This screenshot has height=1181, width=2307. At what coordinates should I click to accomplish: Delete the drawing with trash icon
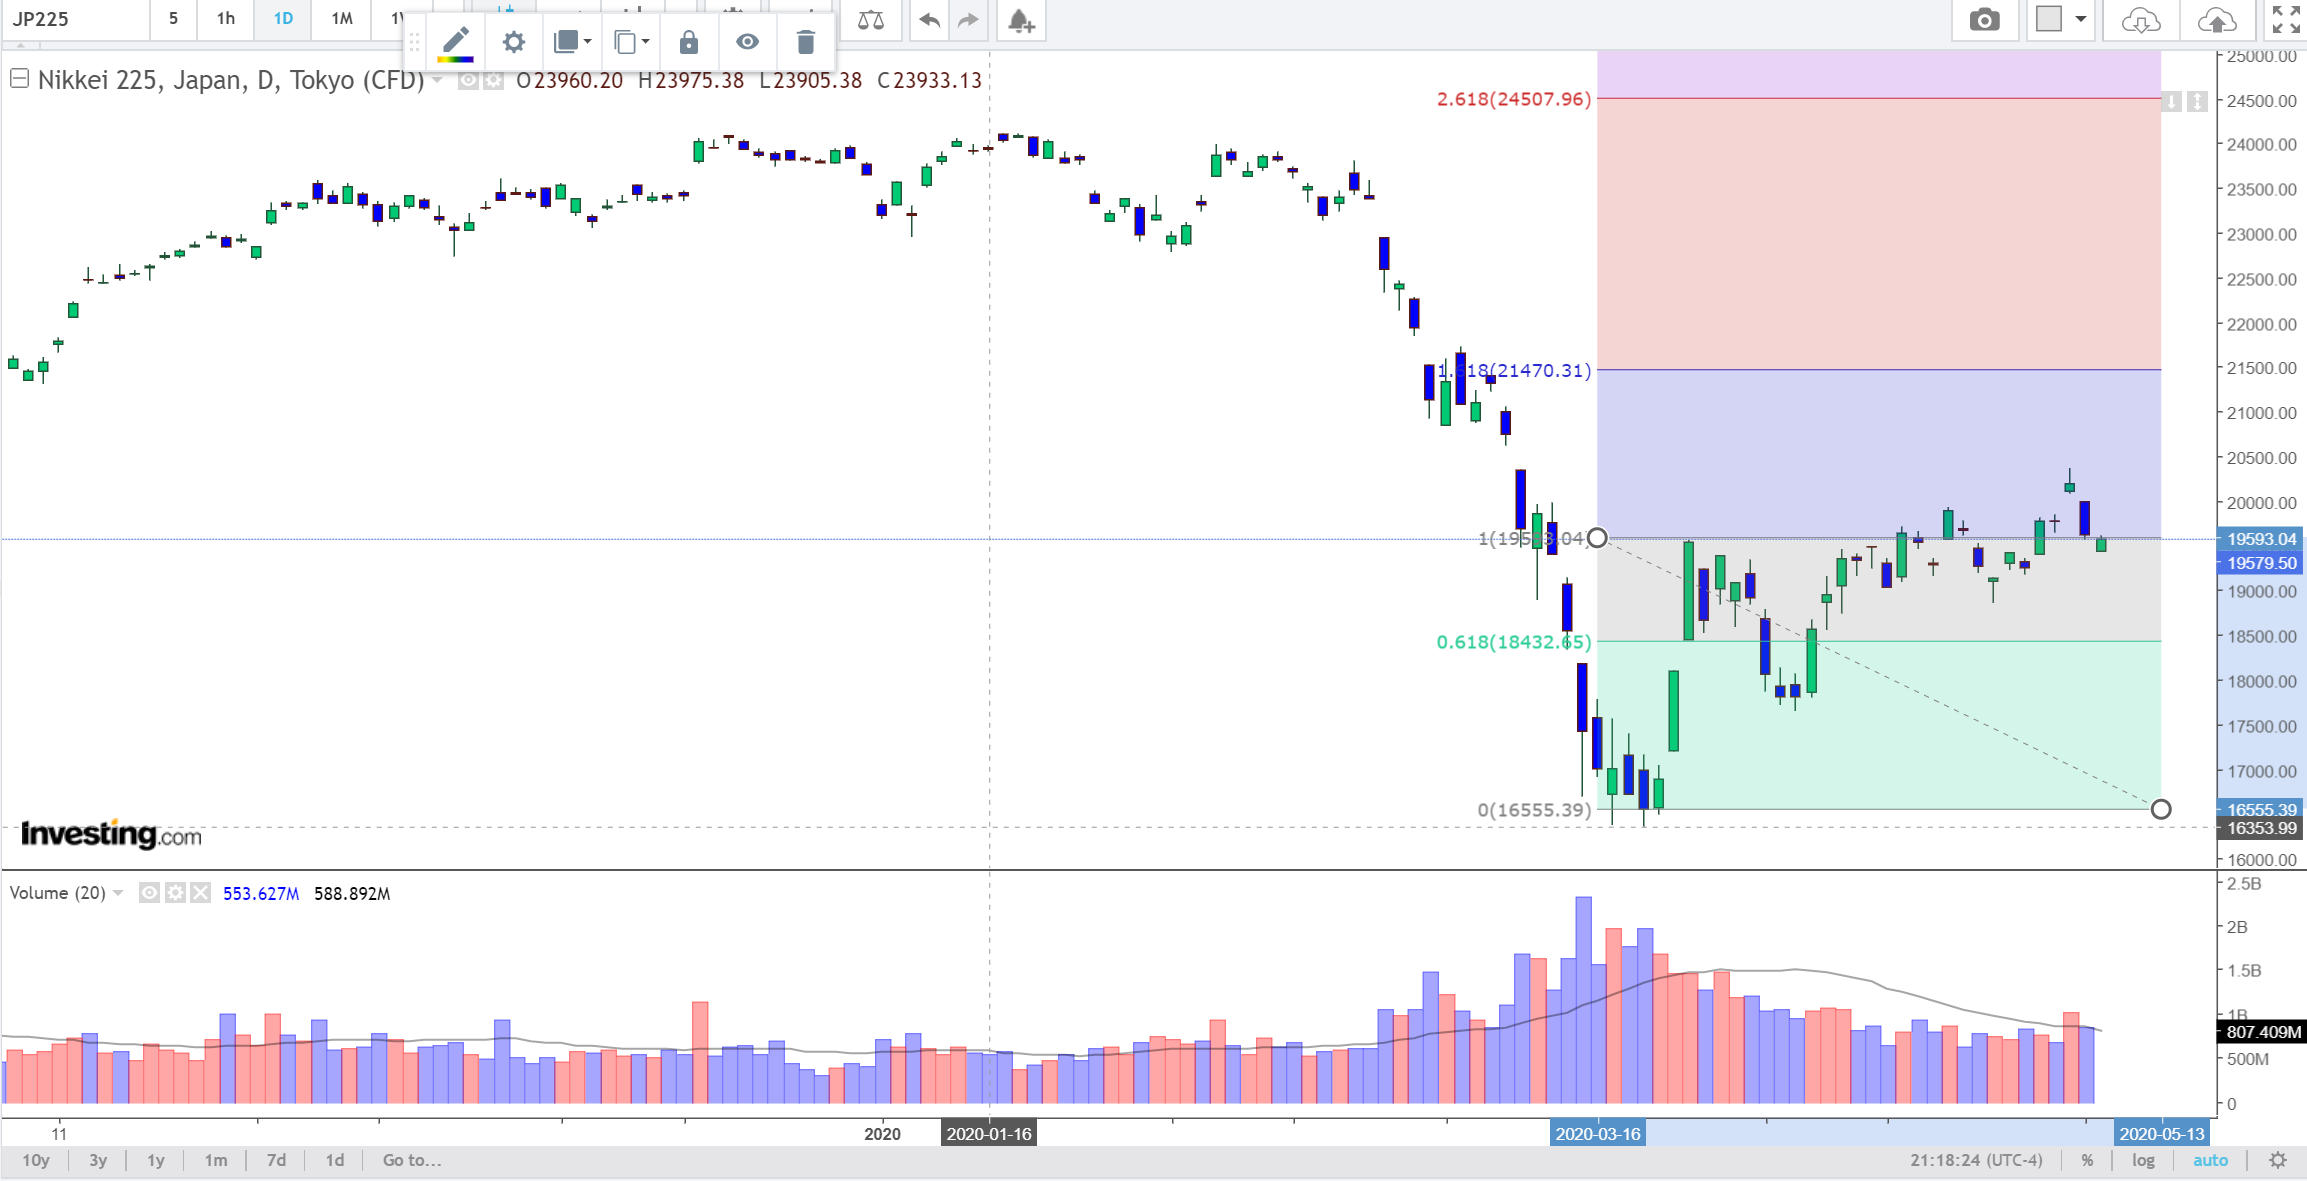coord(805,42)
